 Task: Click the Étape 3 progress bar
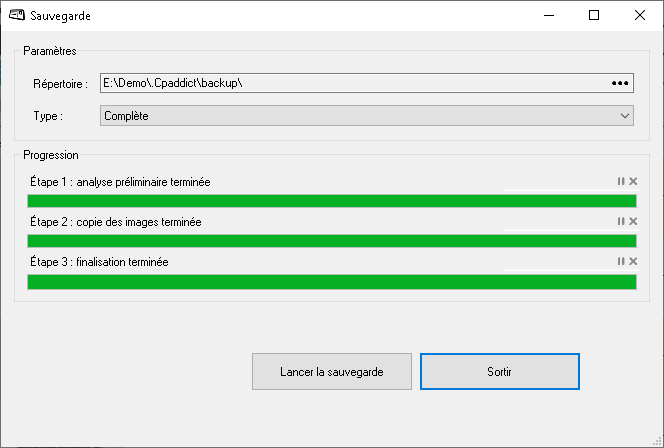[x=331, y=281]
